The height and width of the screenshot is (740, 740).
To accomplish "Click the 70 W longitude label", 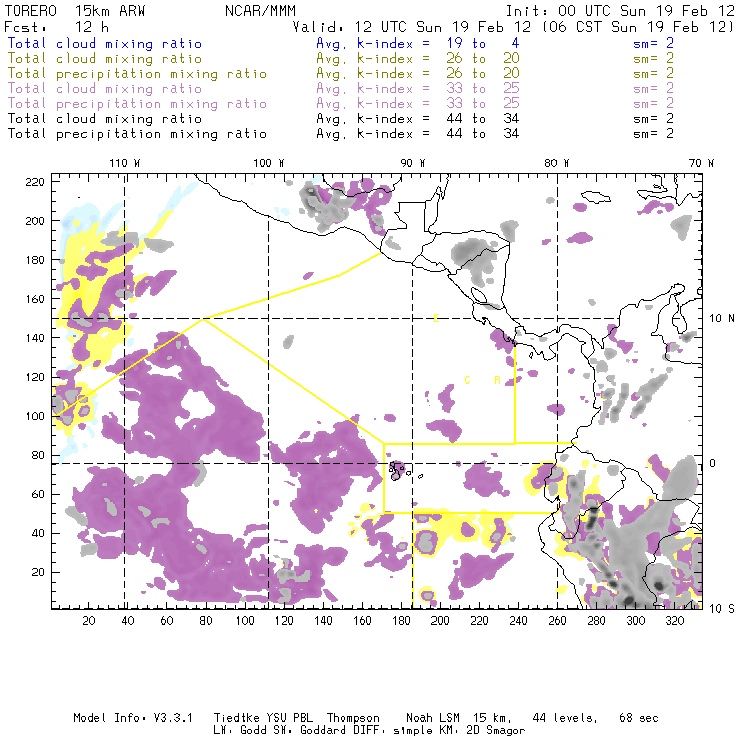I will 700,162.
